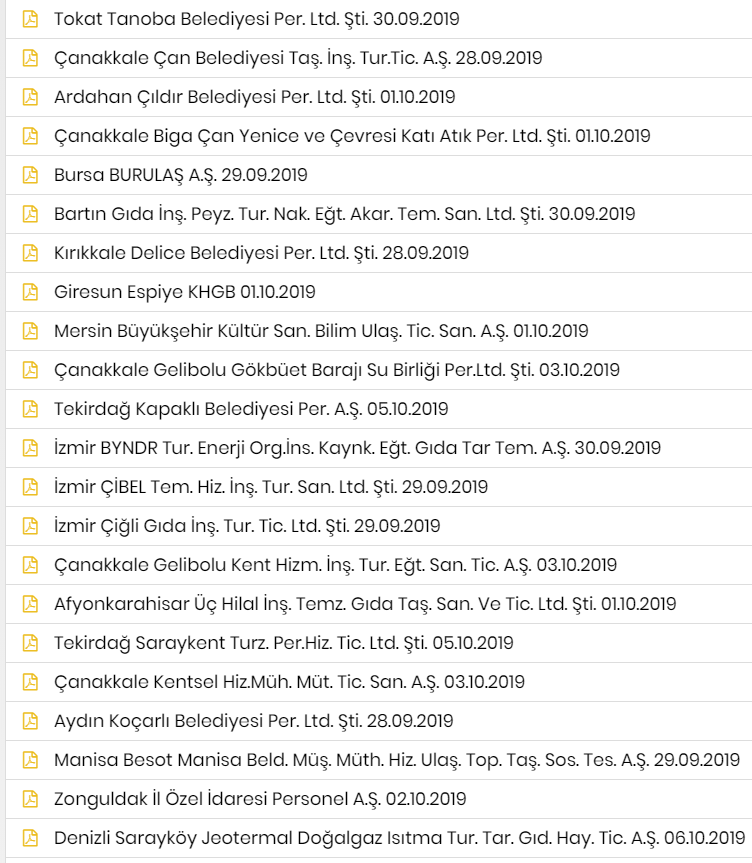Image resolution: width=752 pixels, height=863 pixels.
Task: Open Çanakkale Çan Belediyesi Taş. İnş. link
Action: click(298, 58)
